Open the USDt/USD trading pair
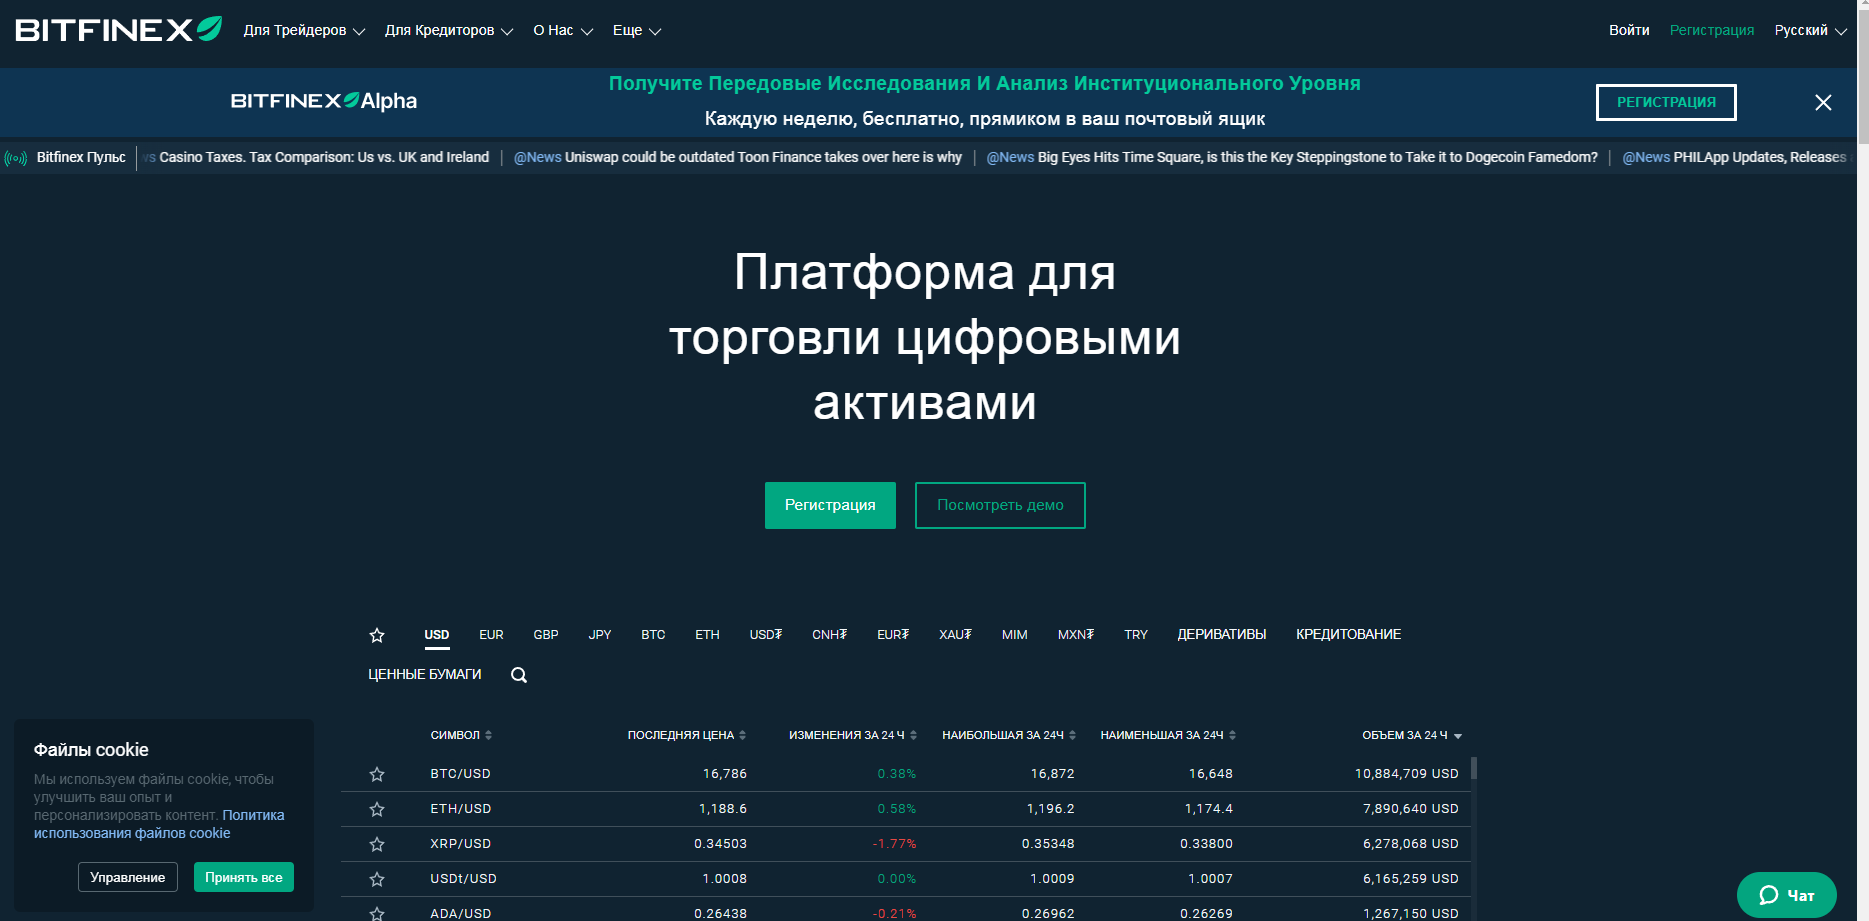The image size is (1869, 921). coord(464,879)
